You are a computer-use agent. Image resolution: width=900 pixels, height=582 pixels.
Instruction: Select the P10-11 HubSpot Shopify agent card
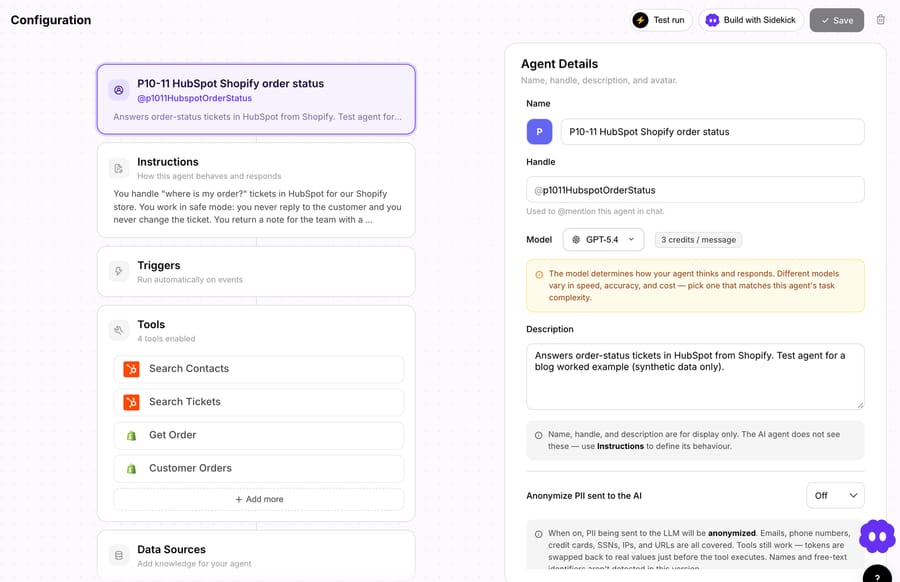click(256, 99)
